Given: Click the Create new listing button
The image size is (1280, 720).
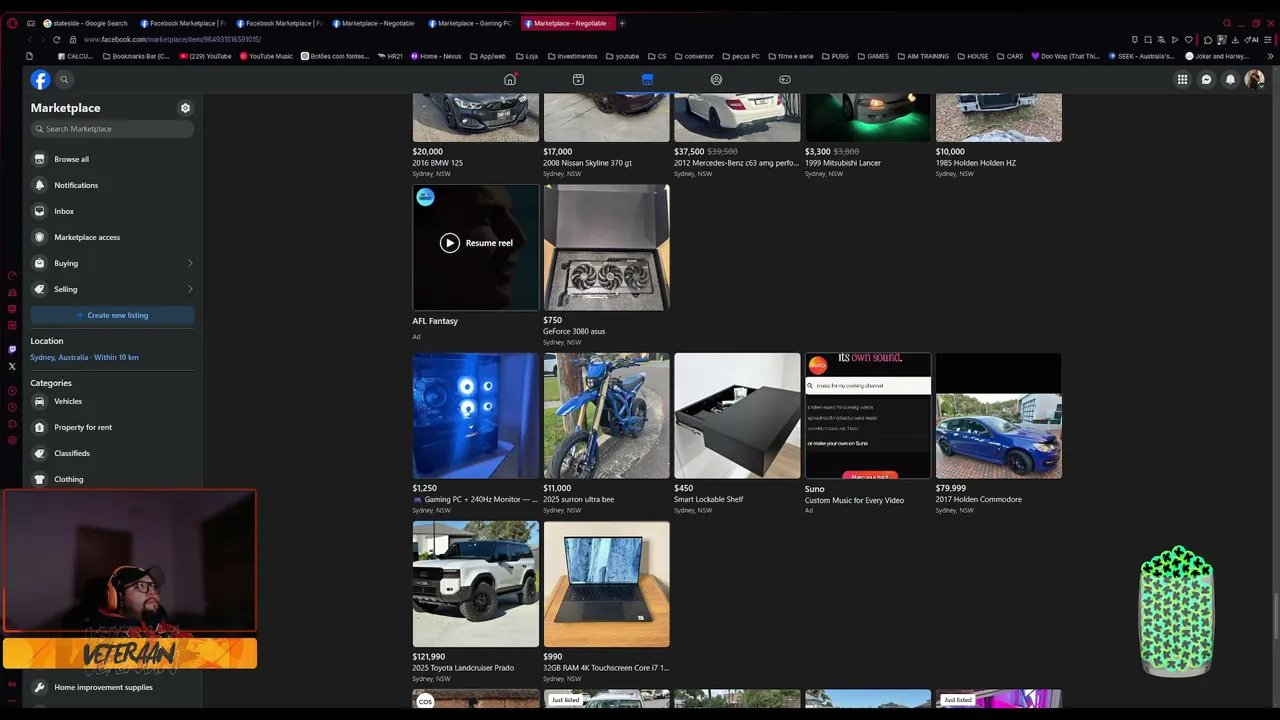Looking at the screenshot, I should tap(112, 315).
